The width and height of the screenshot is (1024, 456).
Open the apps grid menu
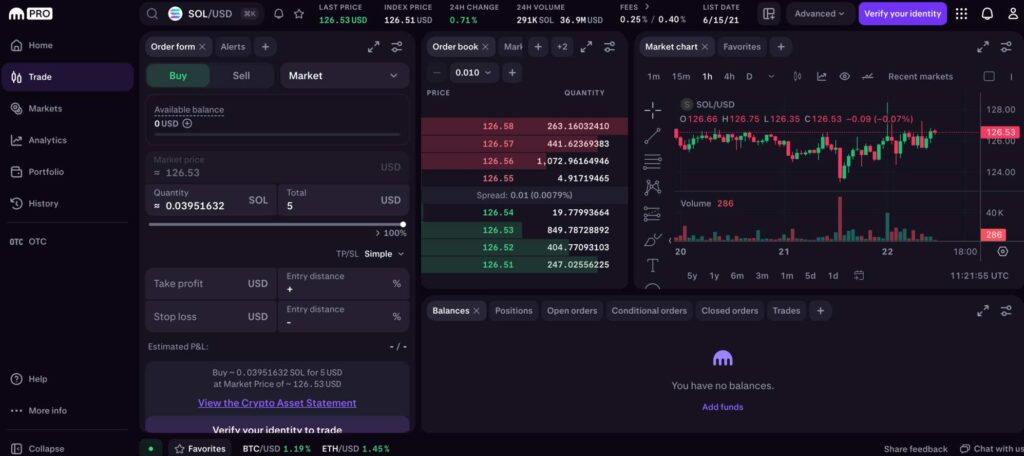click(961, 14)
